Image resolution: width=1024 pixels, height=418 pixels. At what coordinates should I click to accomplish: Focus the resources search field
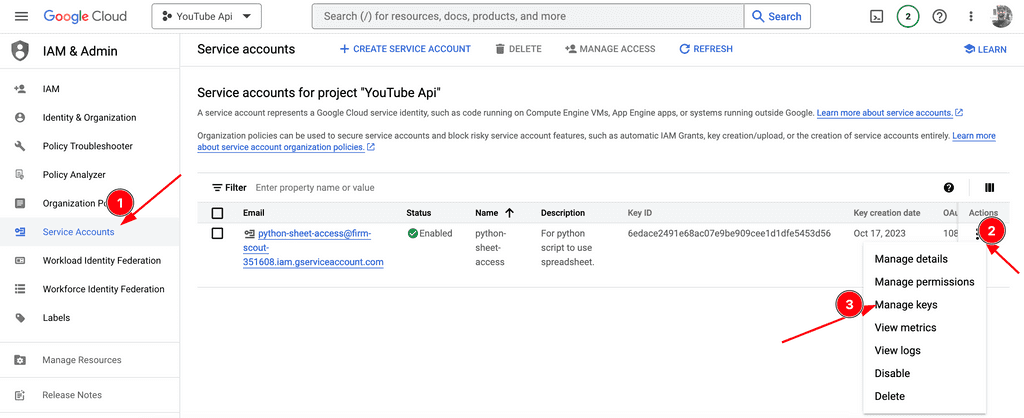point(528,16)
